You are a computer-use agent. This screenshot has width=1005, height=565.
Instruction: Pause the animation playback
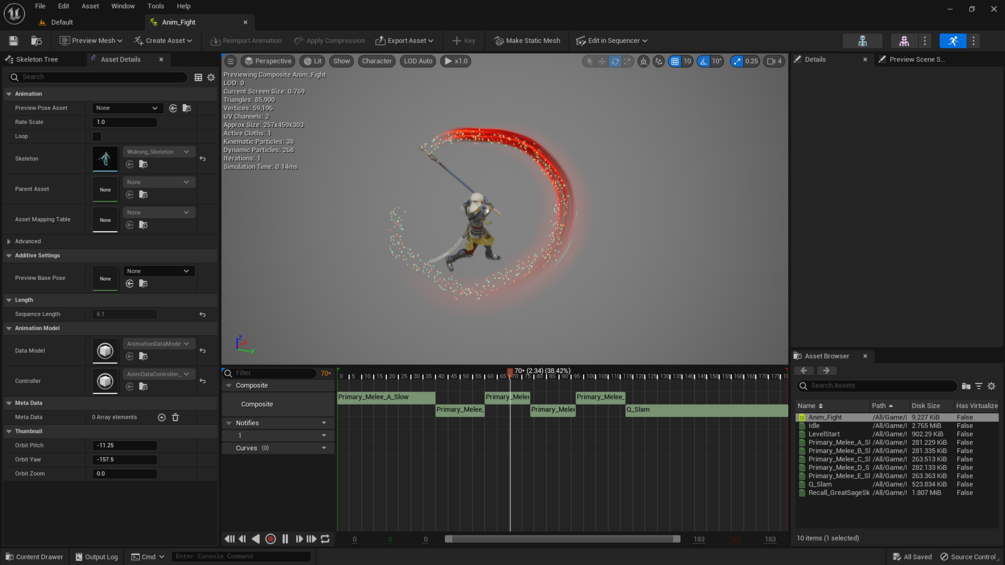285,539
